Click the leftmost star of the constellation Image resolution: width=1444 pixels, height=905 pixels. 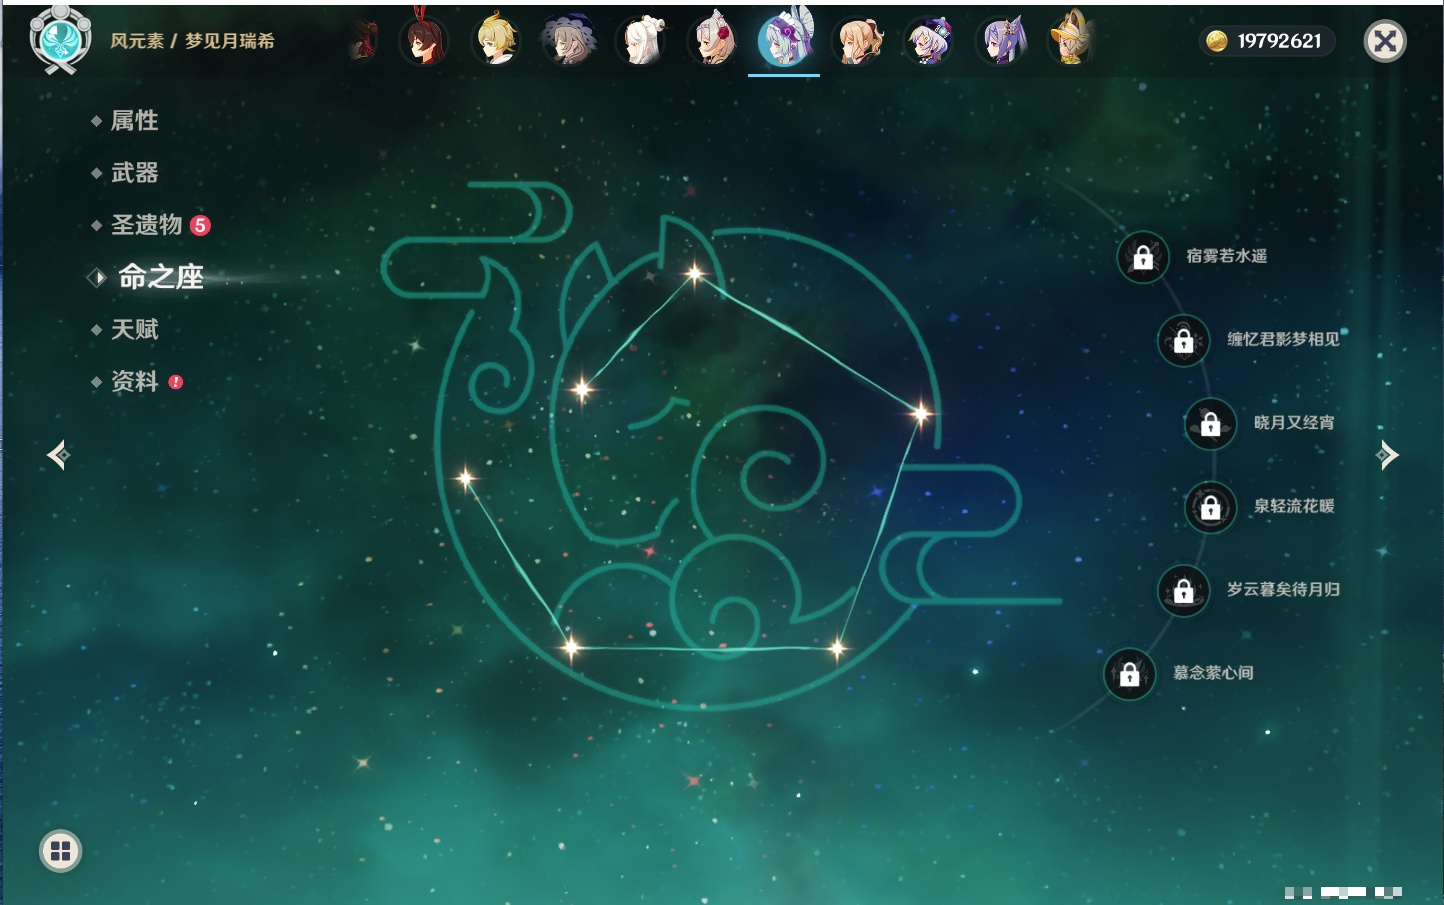coord(465,478)
